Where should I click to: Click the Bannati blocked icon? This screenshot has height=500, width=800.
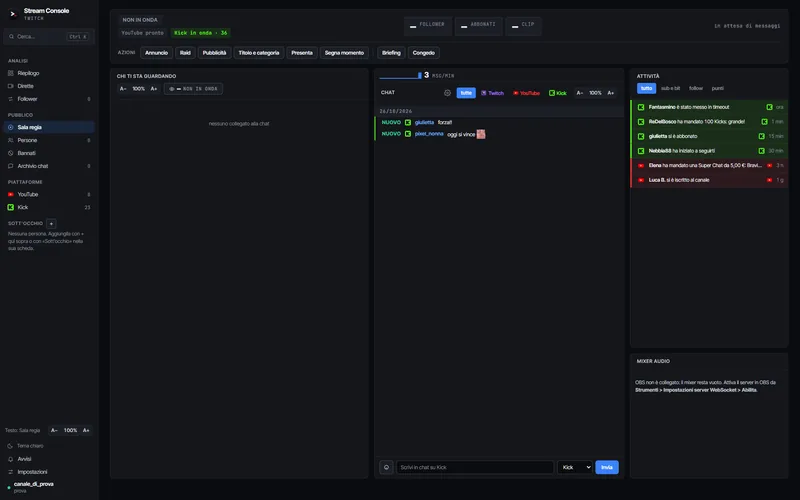tap(11, 153)
